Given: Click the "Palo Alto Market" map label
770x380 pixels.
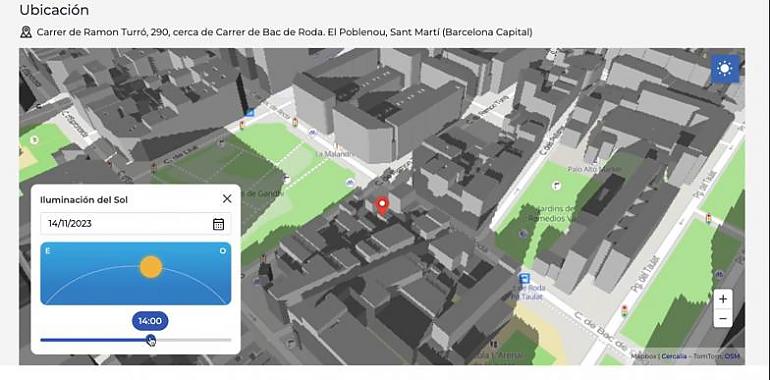Looking at the screenshot, I should click(x=595, y=169).
